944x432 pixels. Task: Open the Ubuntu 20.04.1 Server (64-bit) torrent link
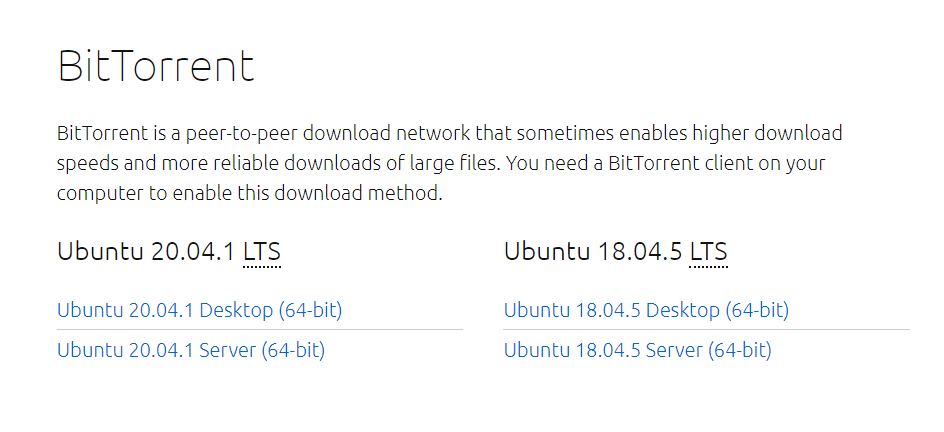(x=191, y=350)
